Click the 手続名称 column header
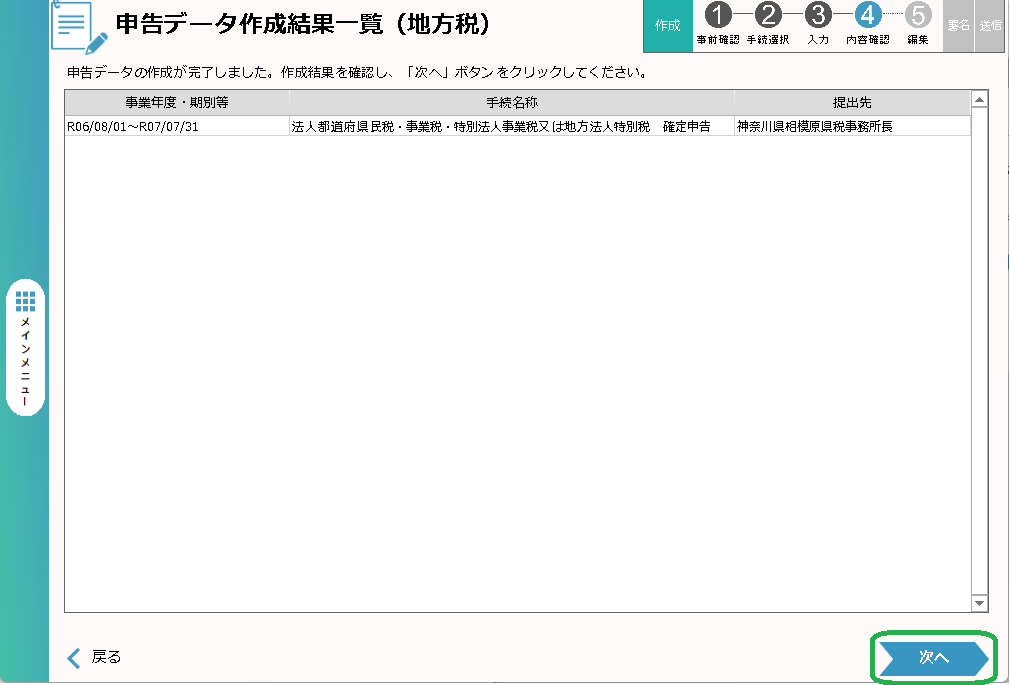This screenshot has width=1010, height=685. (x=511, y=103)
